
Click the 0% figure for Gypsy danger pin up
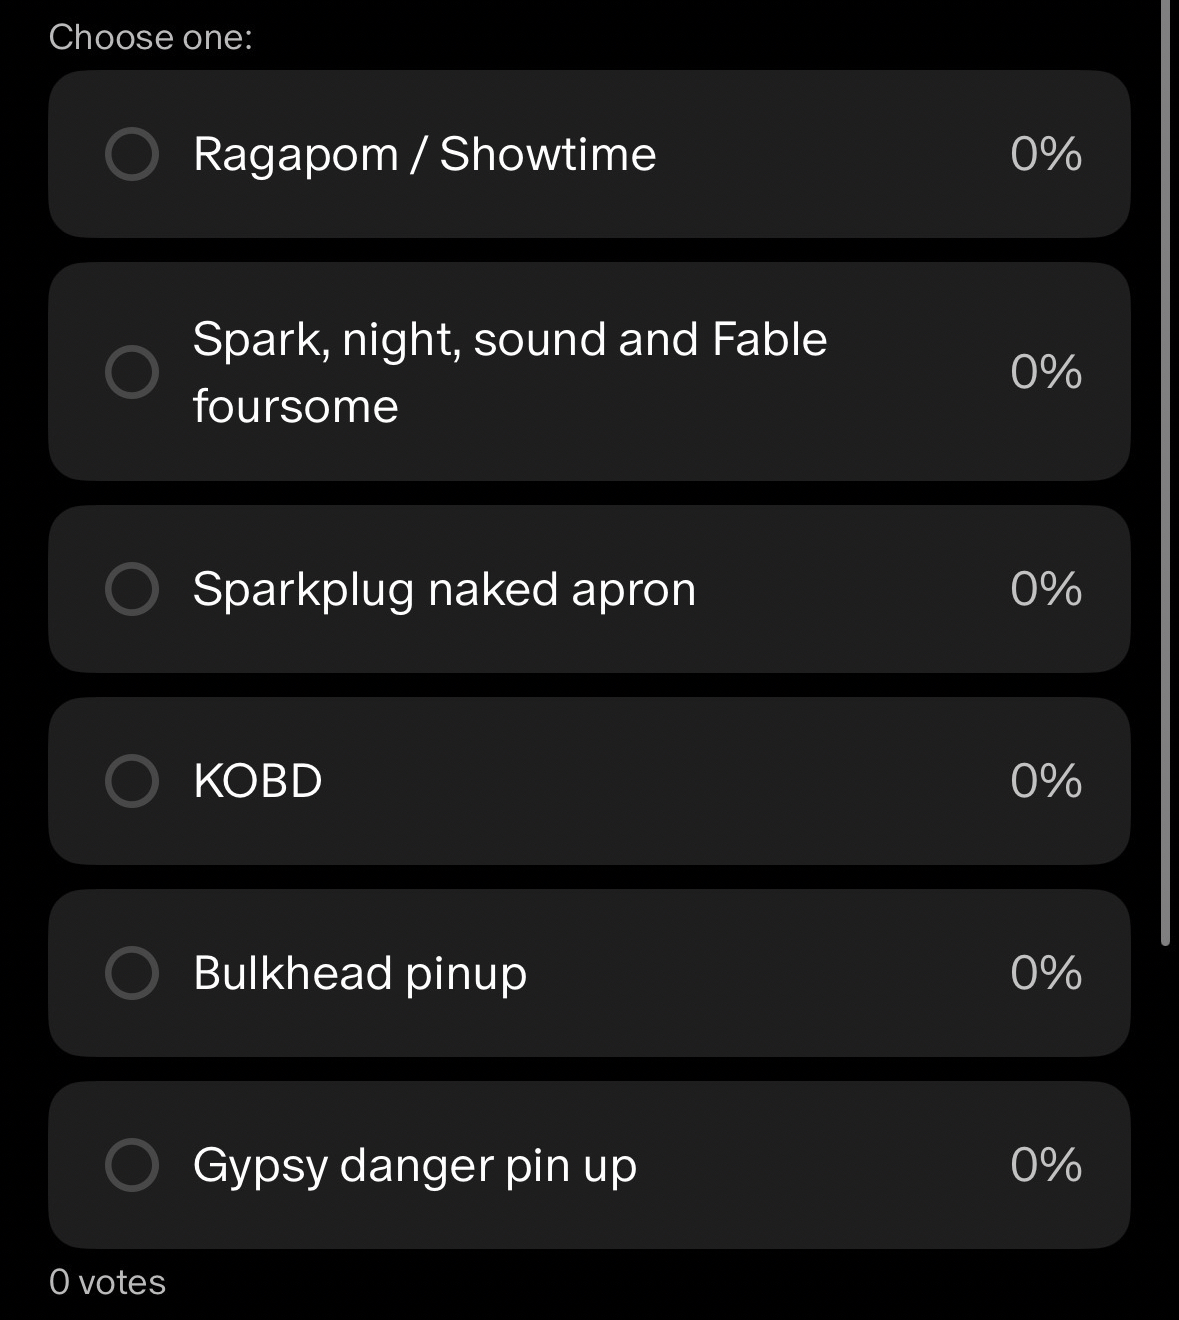tap(1045, 1164)
